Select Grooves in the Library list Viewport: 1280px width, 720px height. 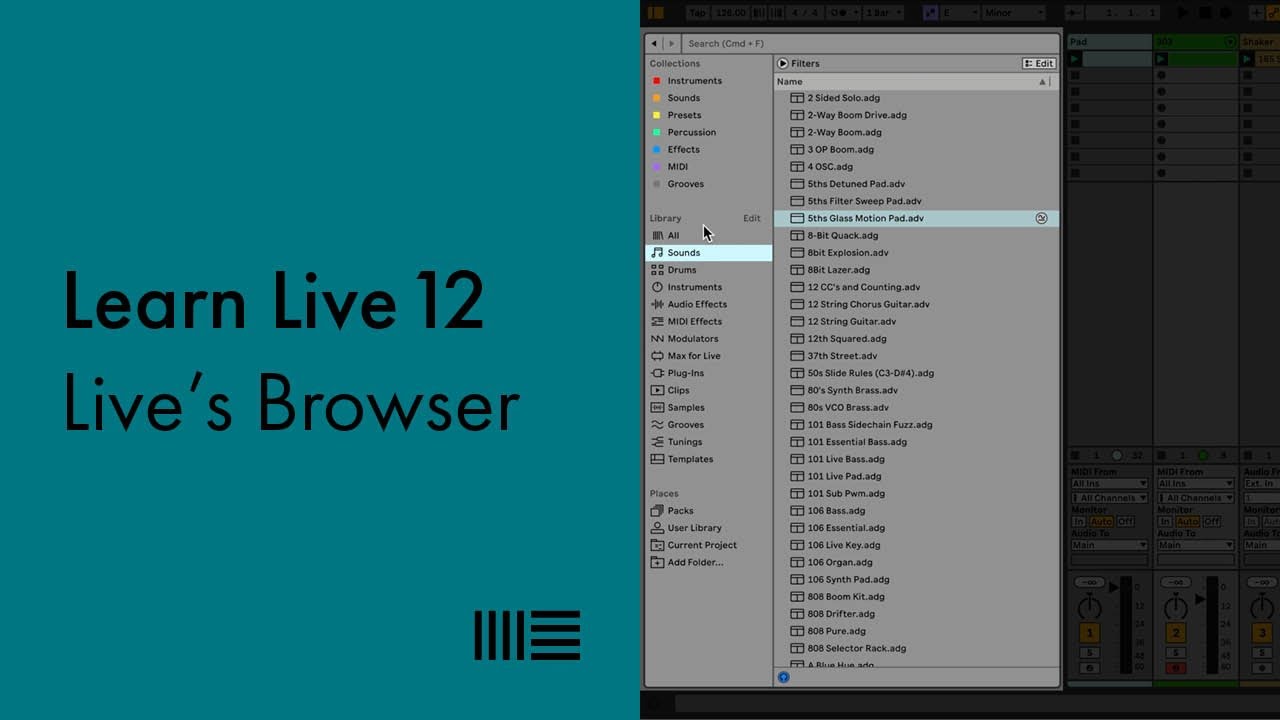click(x=708, y=425)
